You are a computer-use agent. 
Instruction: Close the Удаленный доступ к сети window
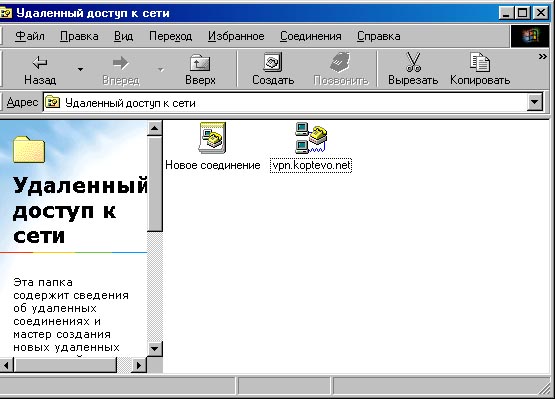pos(541,13)
